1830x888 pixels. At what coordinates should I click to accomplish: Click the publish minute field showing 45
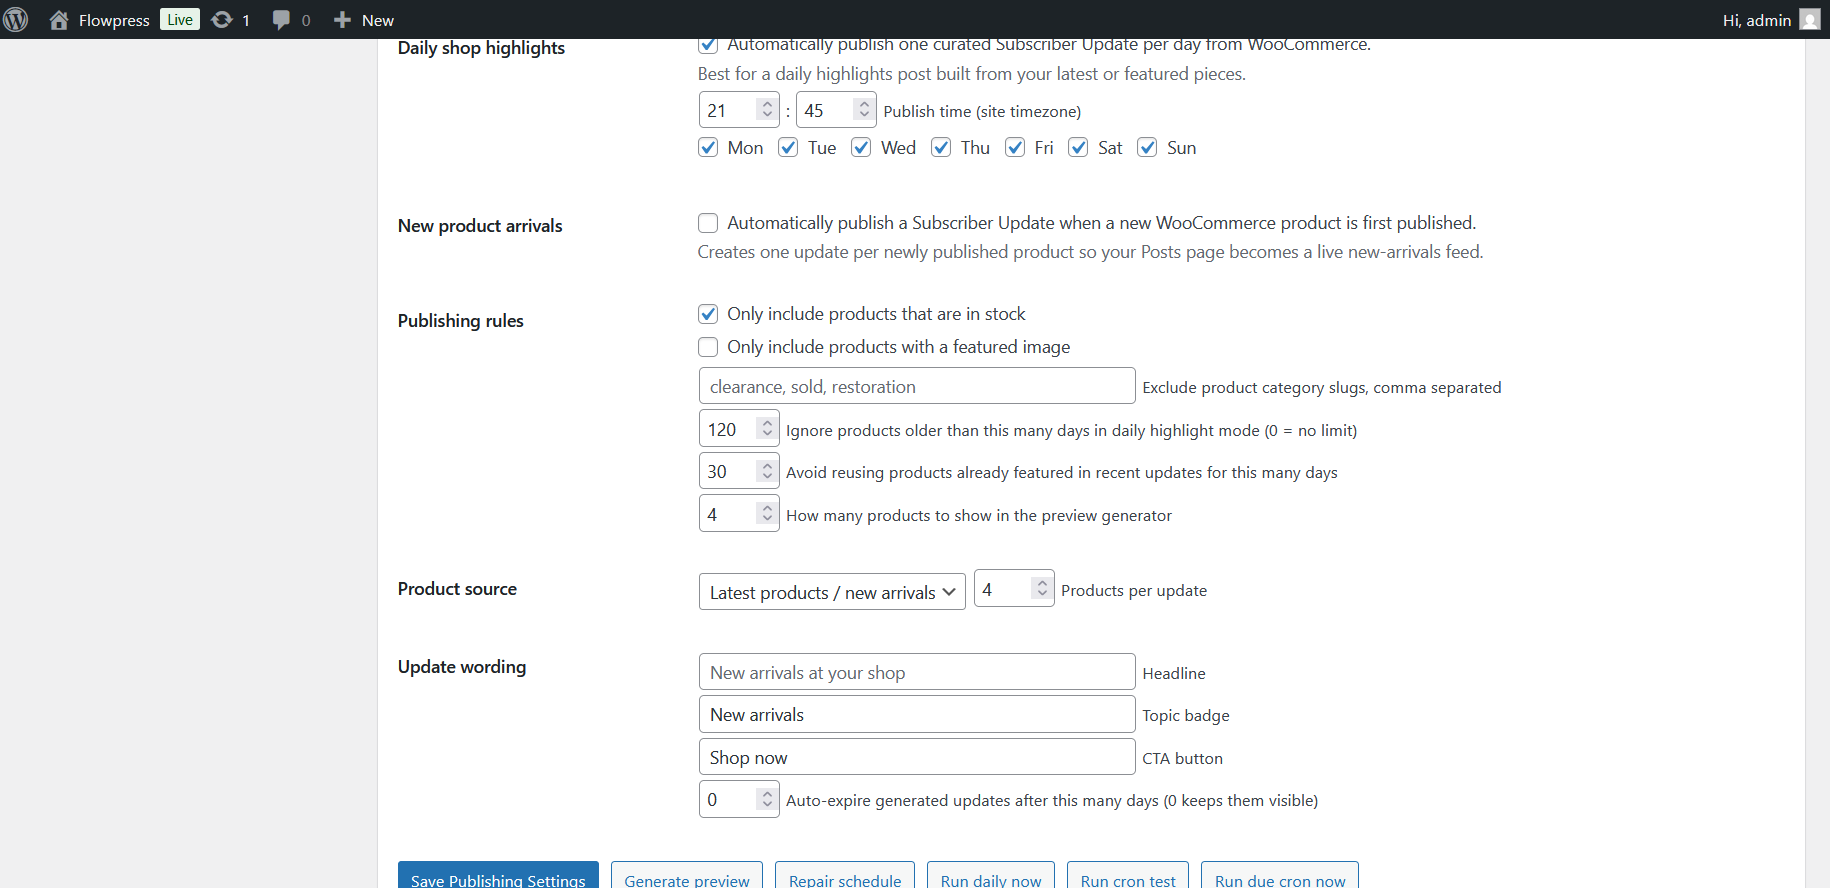click(x=836, y=110)
